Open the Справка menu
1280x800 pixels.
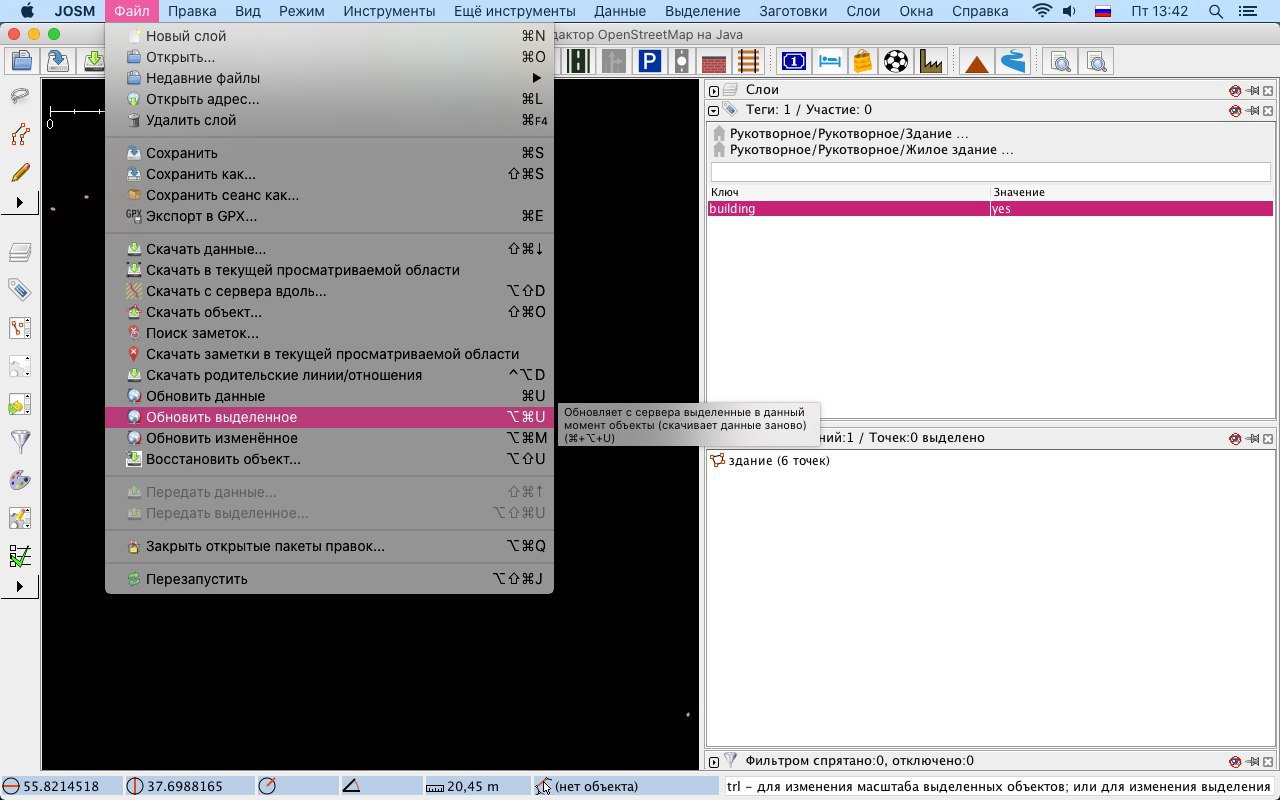[980, 11]
